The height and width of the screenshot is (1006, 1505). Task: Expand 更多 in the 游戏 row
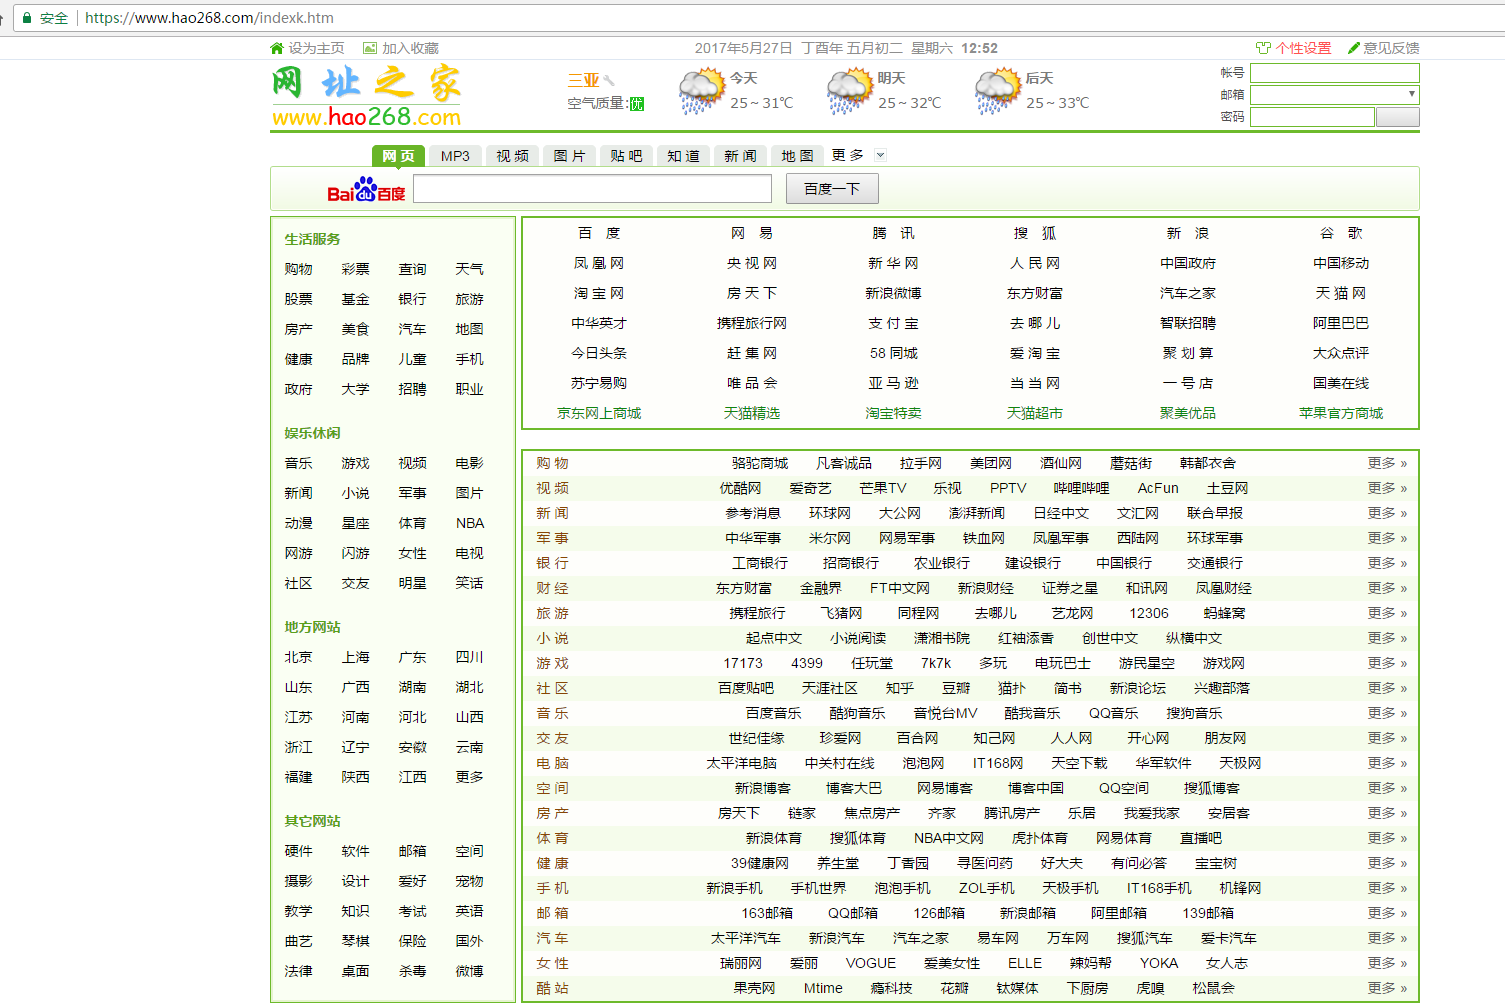[x=1387, y=663]
